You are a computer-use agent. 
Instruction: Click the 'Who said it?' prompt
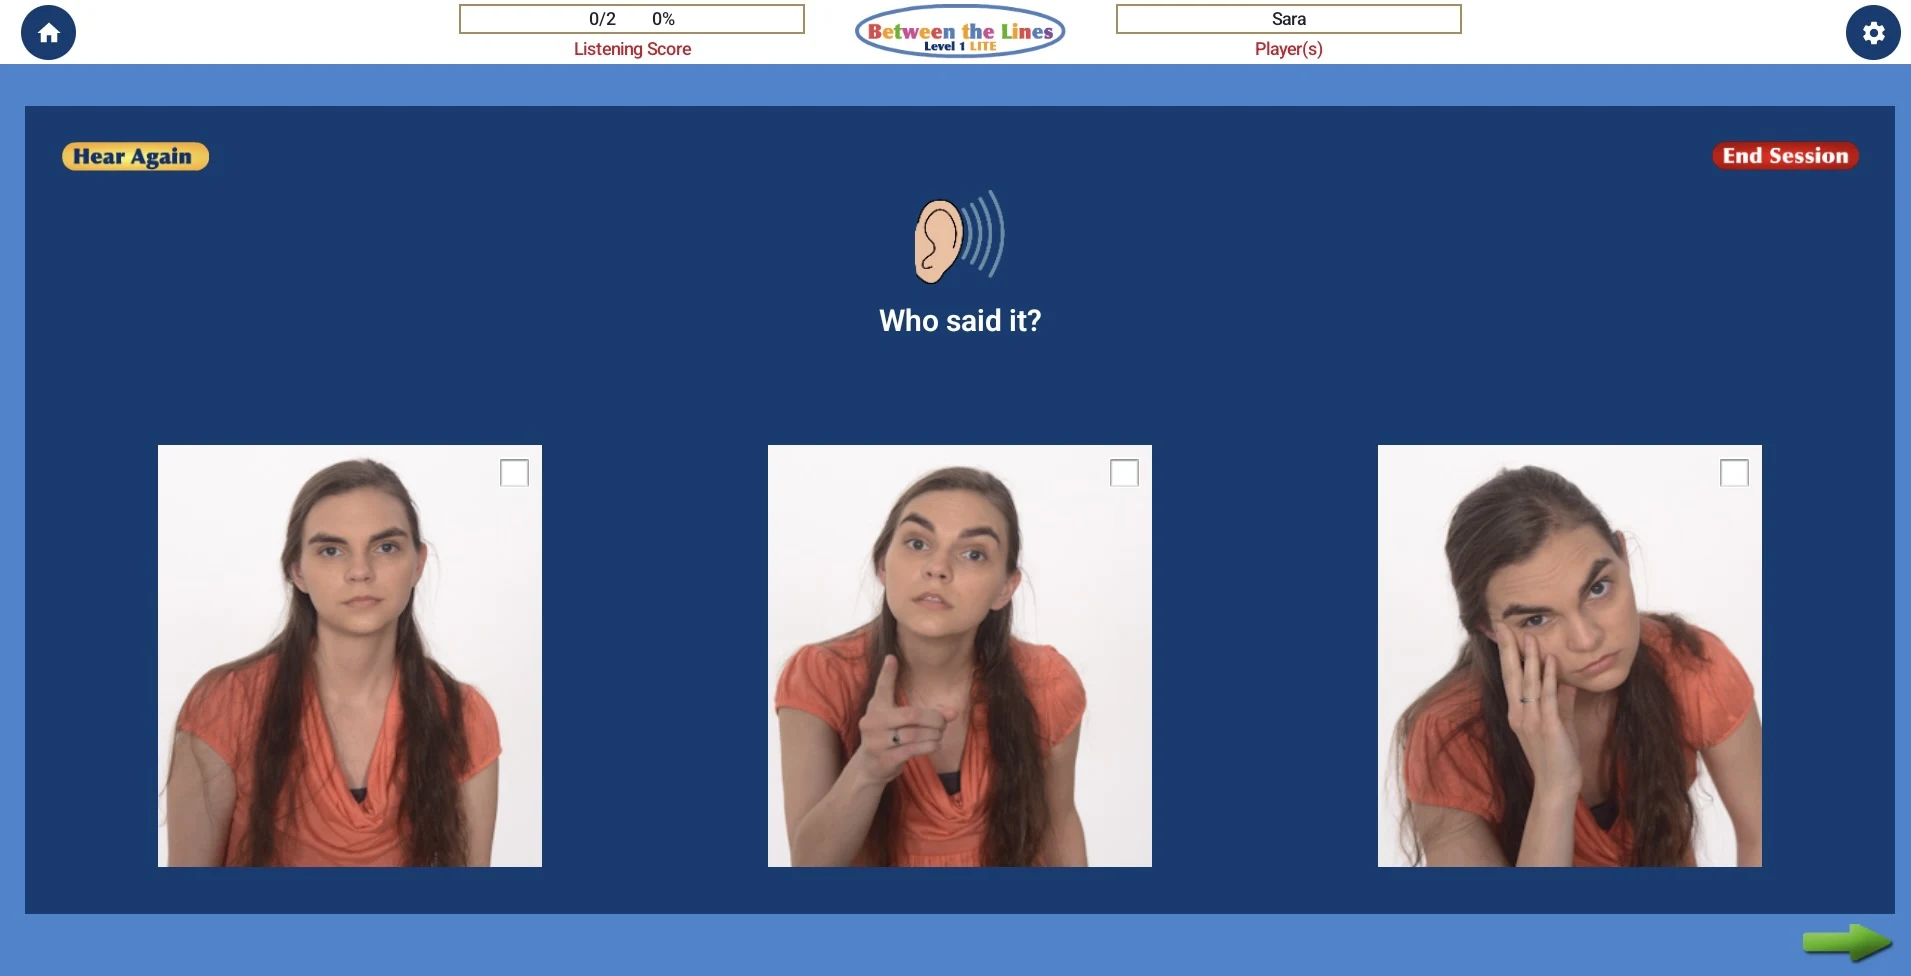tap(960, 321)
